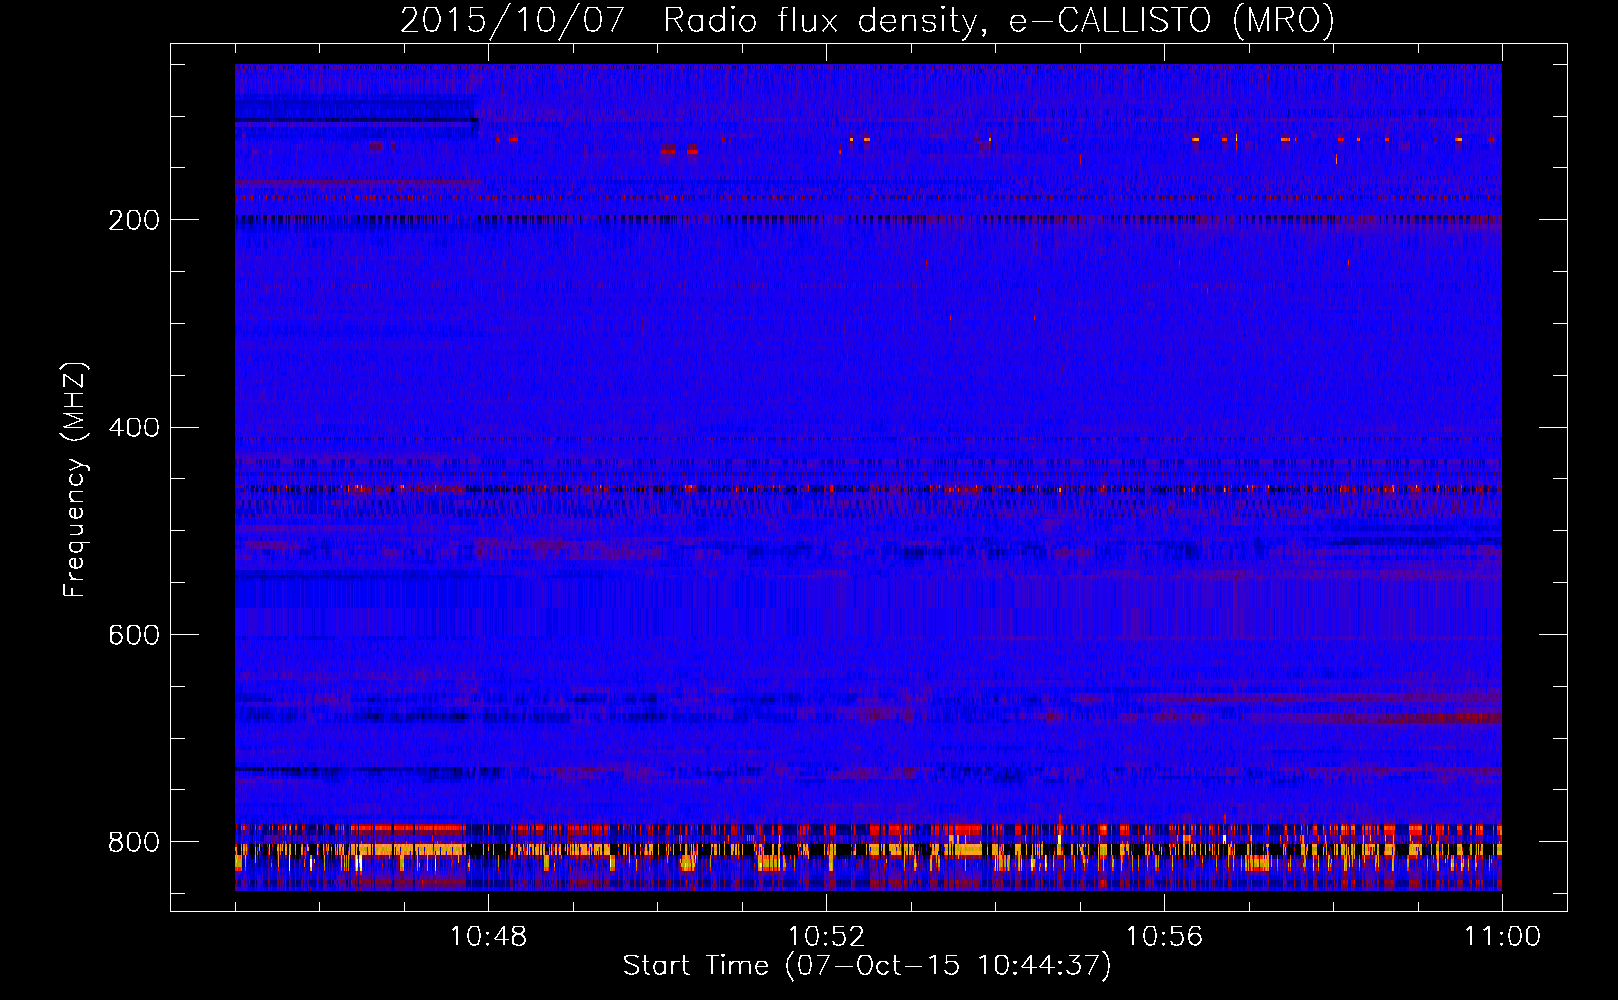The height and width of the screenshot is (1000, 1618).
Task: Click the 400 frequency tick label
Action: pyautogui.click(x=133, y=428)
